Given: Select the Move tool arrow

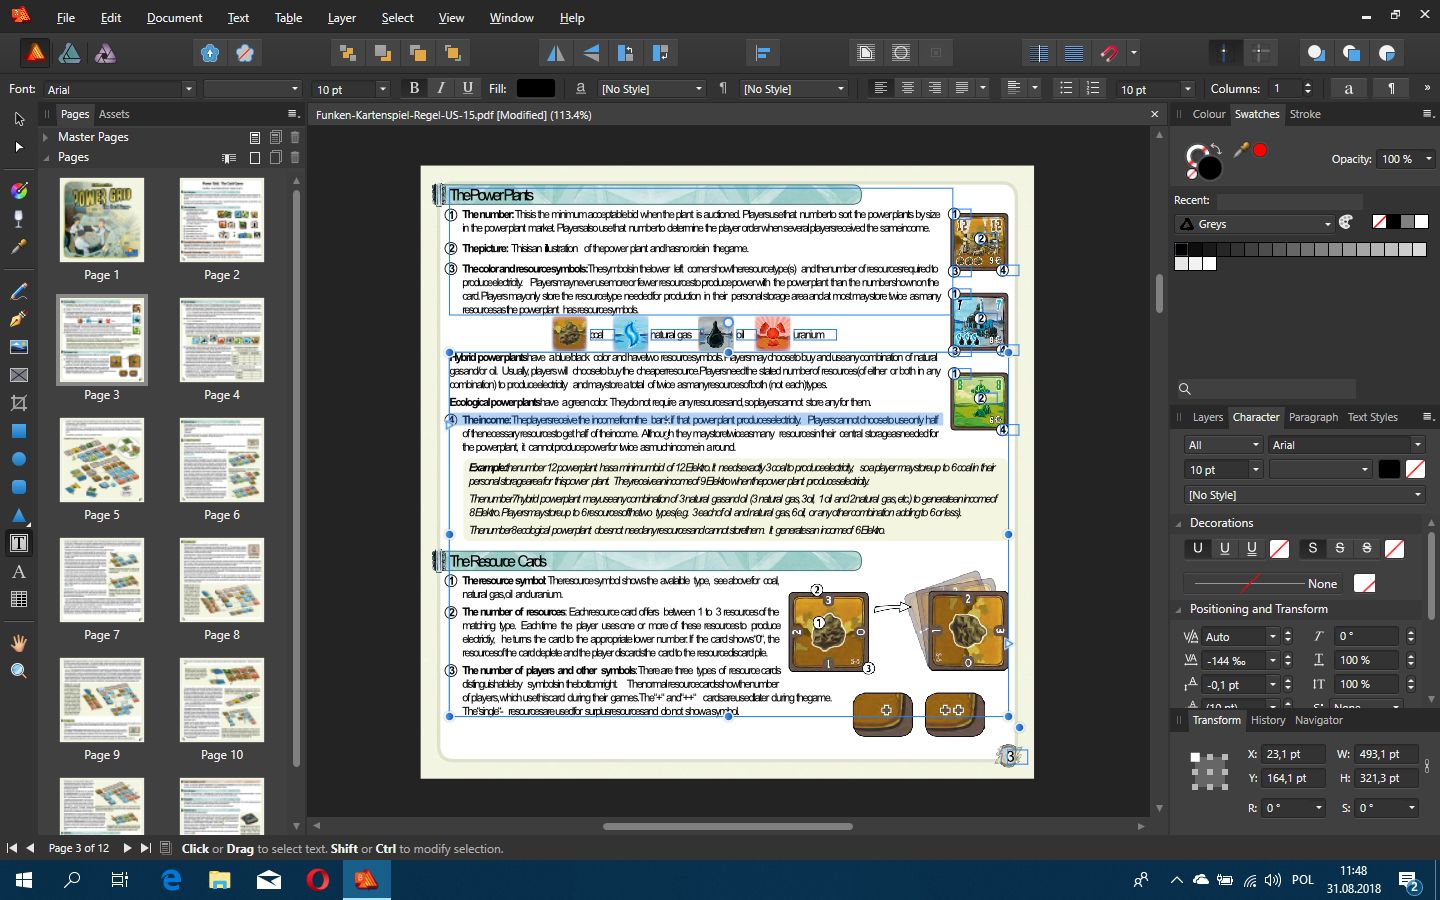Looking at the screenshot, I should coord(19,119).
